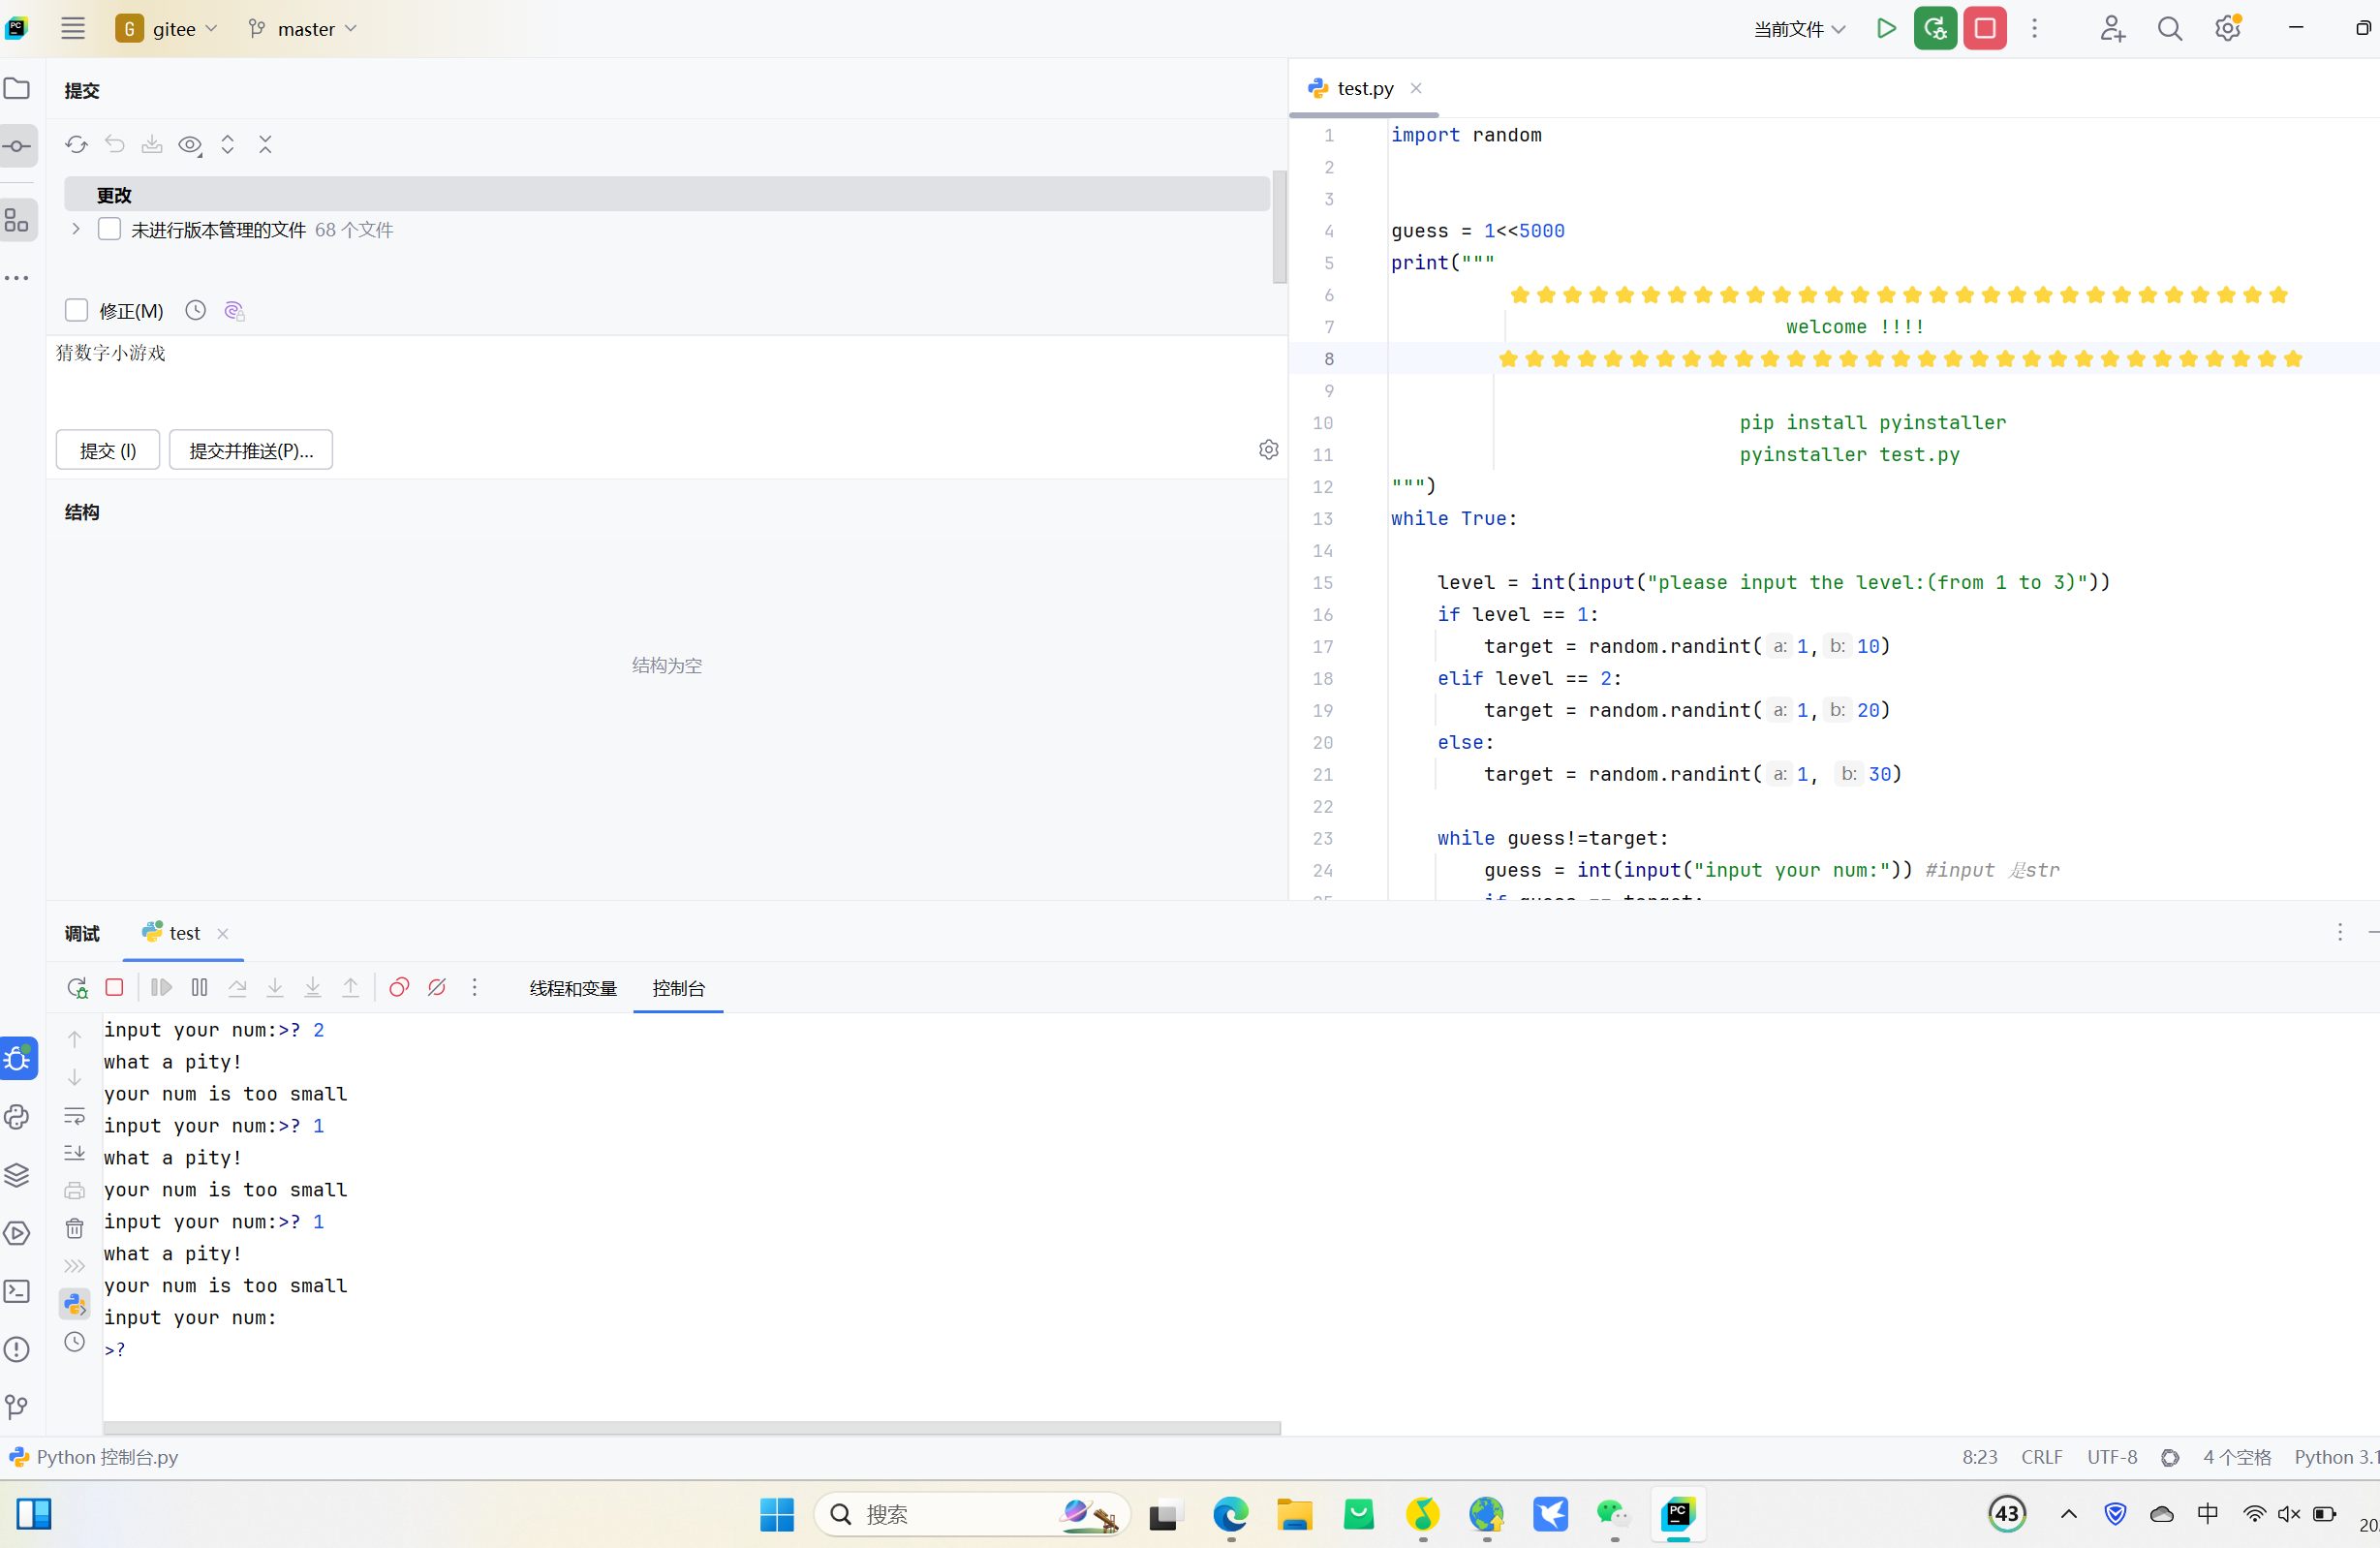The height and width of the screenshot is (1548, 2380).
Task: Toggle soft-wrap in the console sidebar
Action: (x=75, y=1115)
